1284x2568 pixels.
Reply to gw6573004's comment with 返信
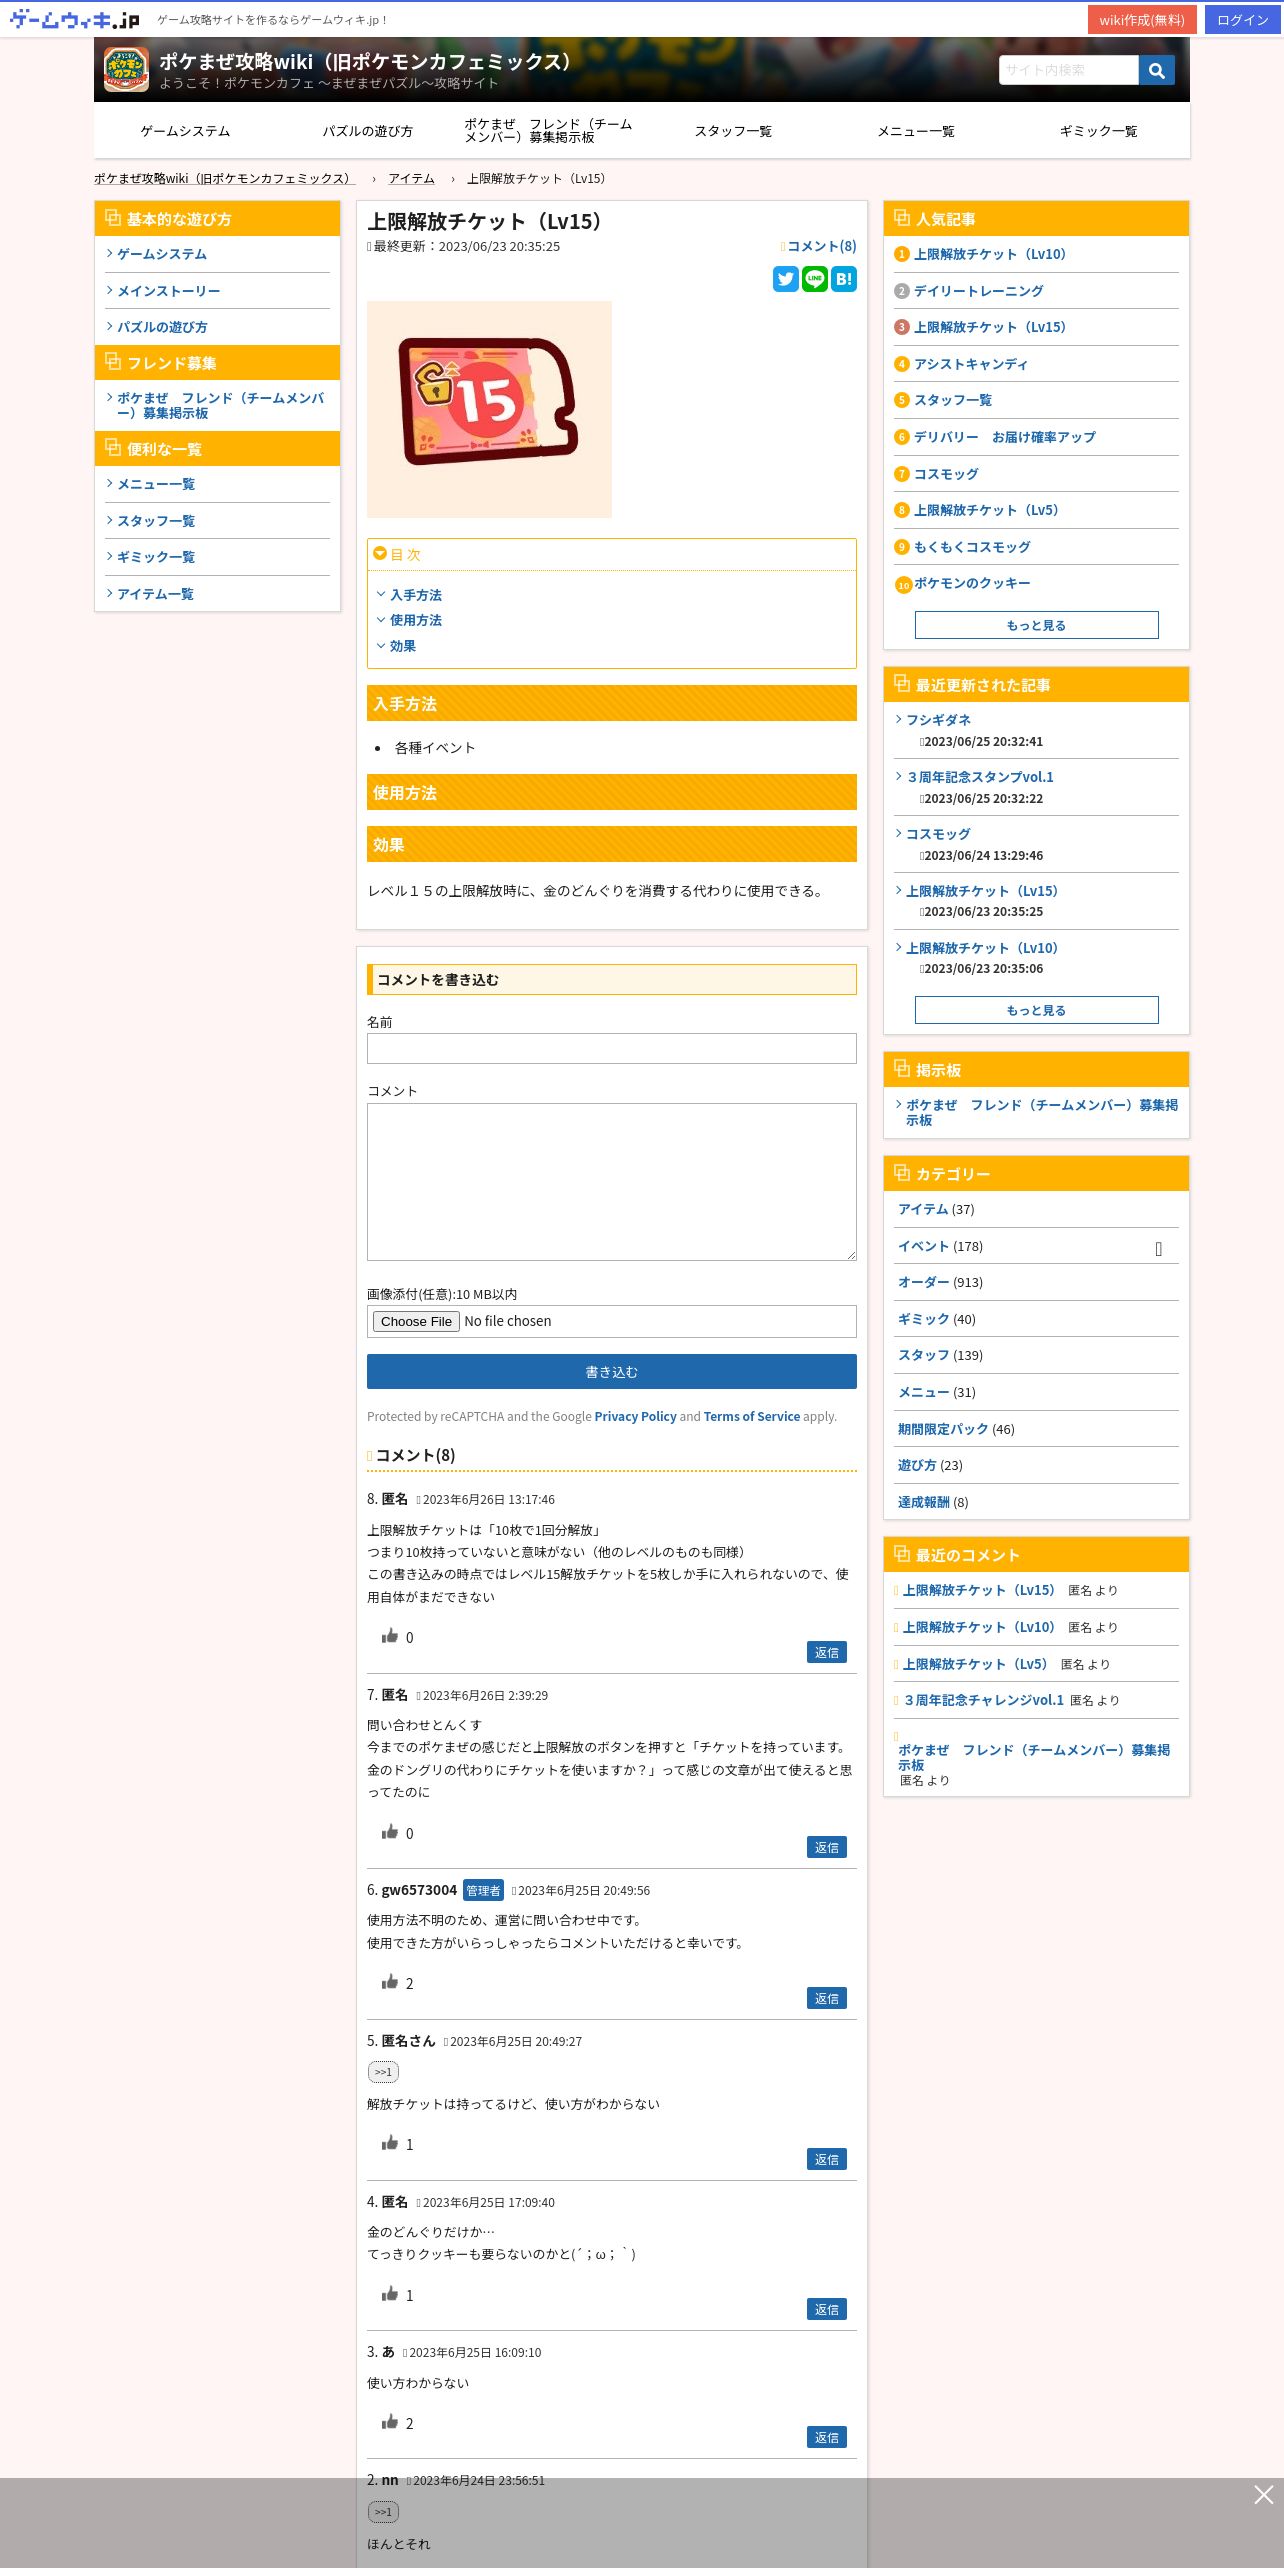point(827,1998)
